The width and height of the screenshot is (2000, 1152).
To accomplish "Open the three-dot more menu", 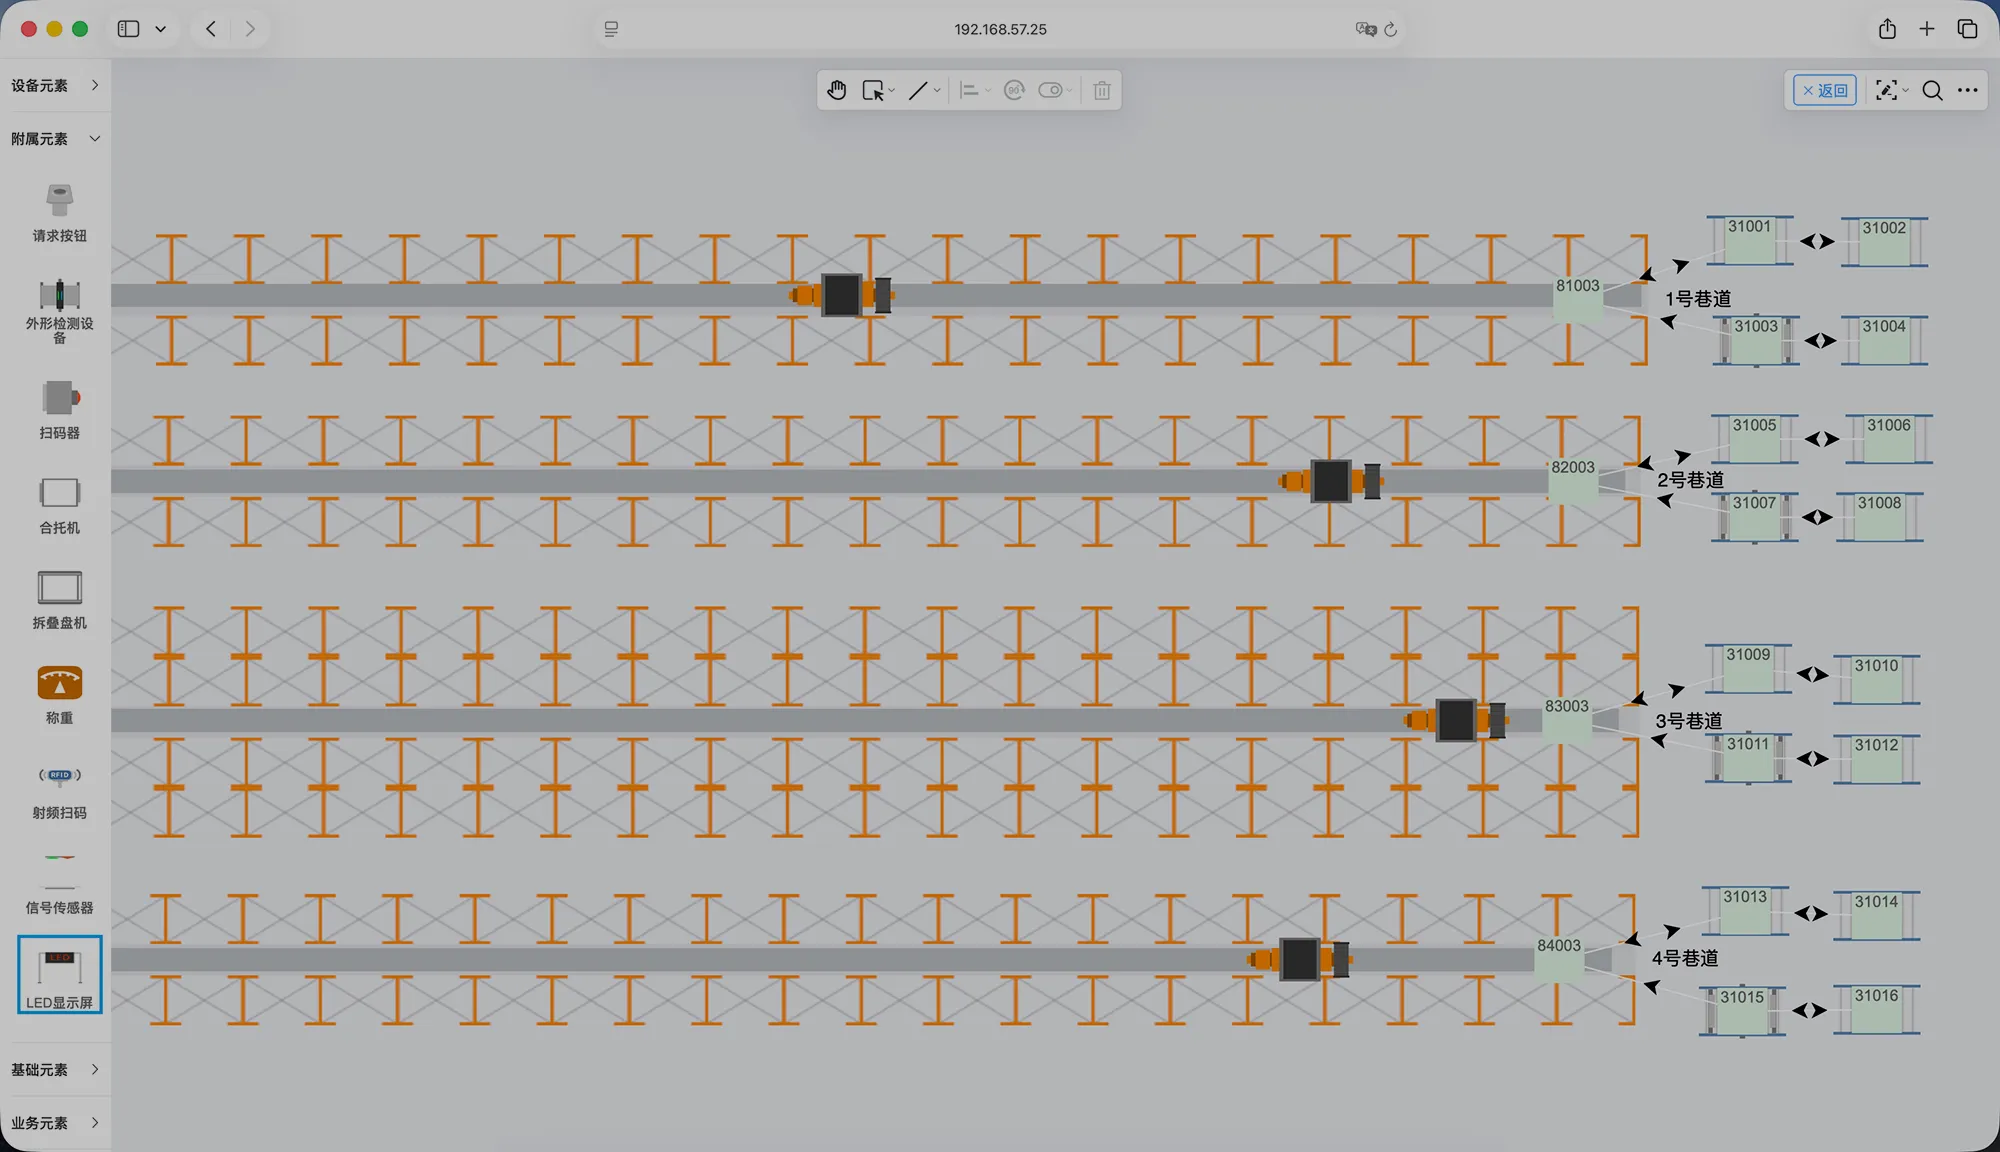I will (1968, 90).
